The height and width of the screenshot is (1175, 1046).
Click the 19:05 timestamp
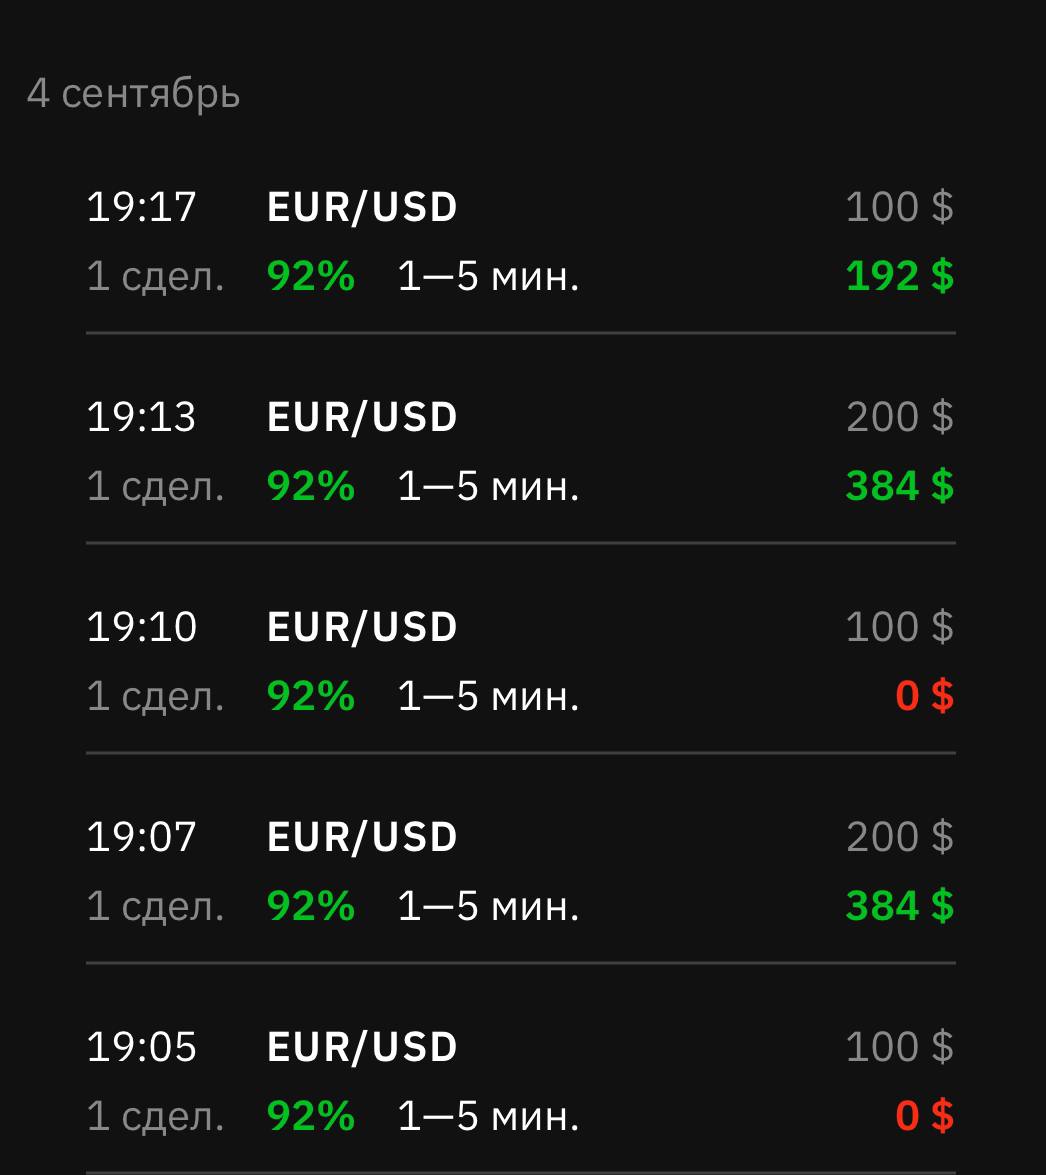point(141,1048)
